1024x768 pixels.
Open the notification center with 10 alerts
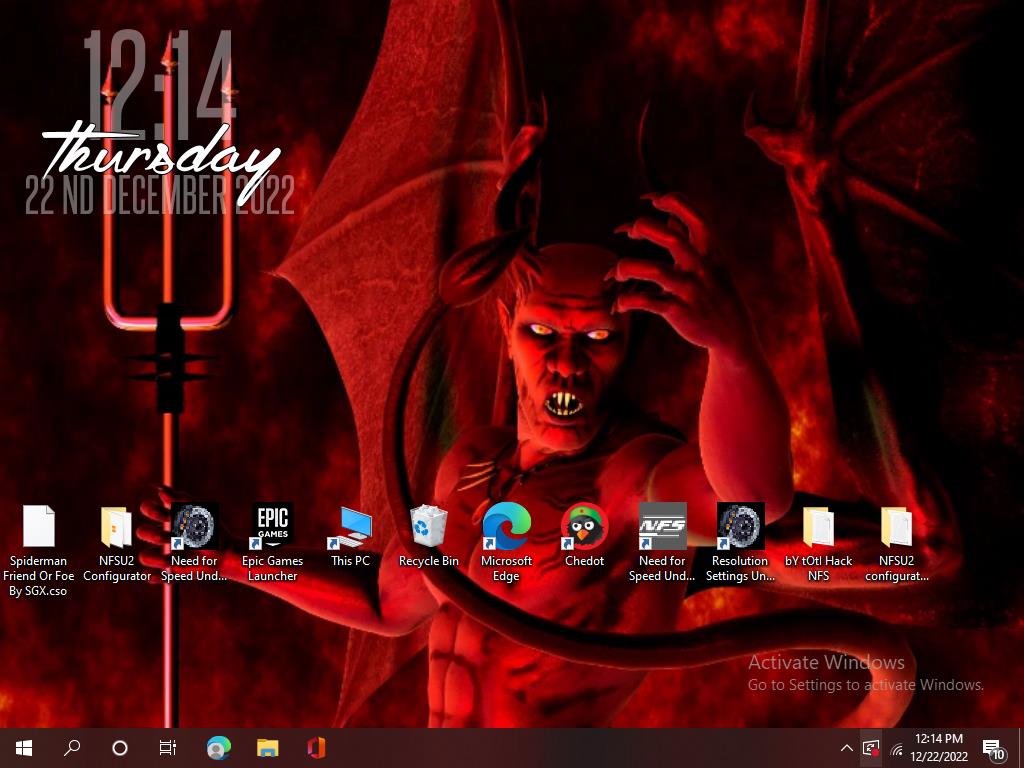994,749
